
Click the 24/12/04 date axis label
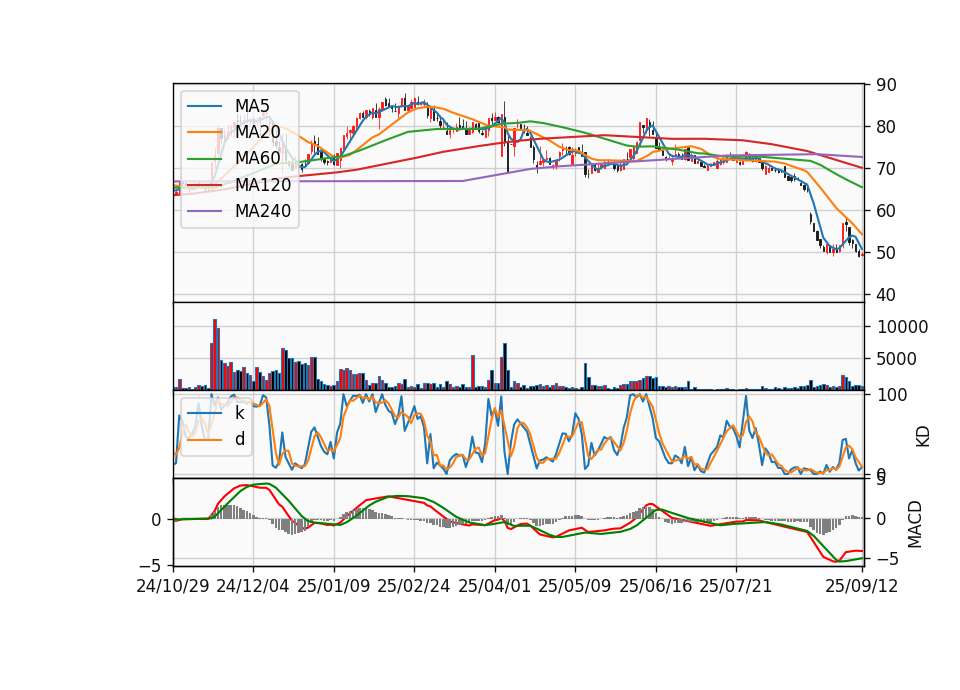tap(253, 587)
